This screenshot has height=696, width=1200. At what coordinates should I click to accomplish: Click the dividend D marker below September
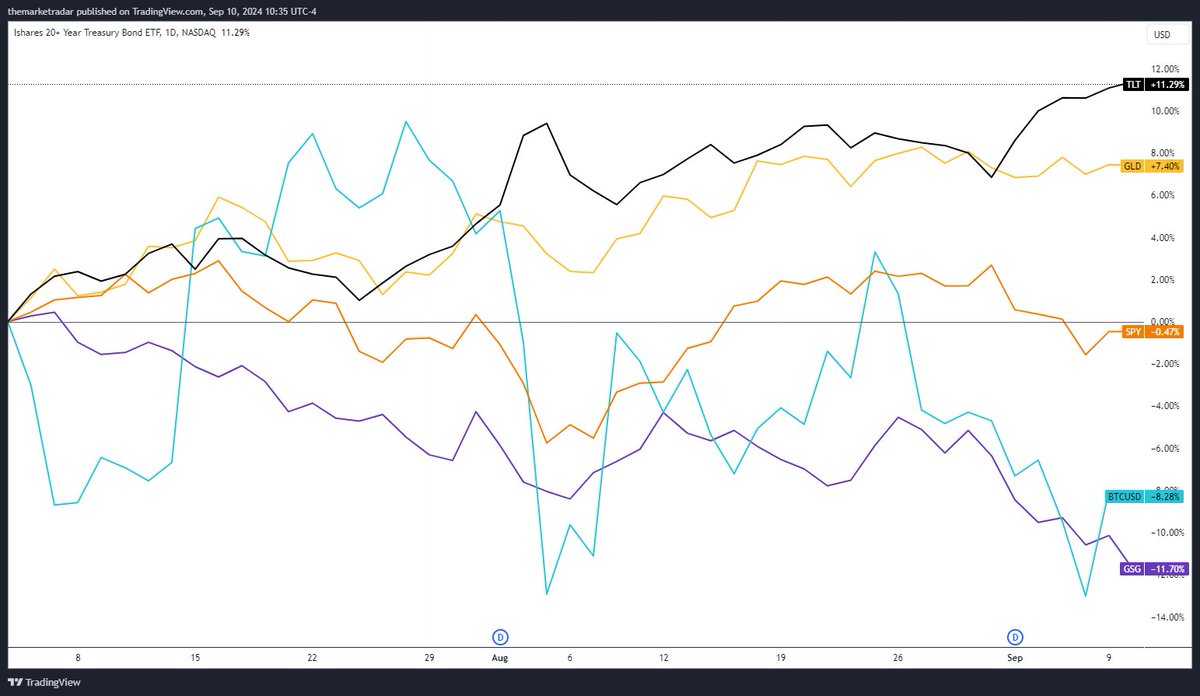tap(1015, 636)
